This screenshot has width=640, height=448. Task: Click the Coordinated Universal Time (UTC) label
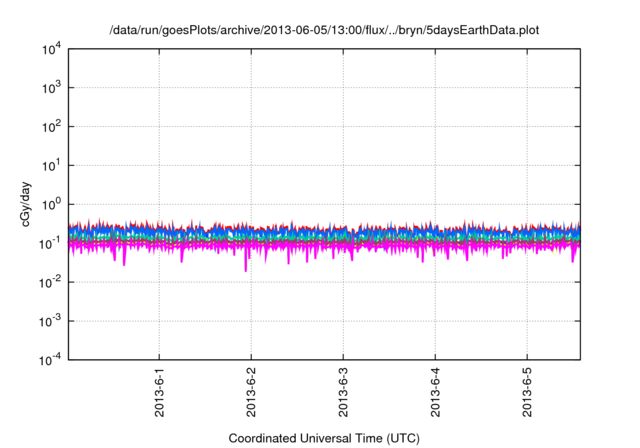pos(324,438)
